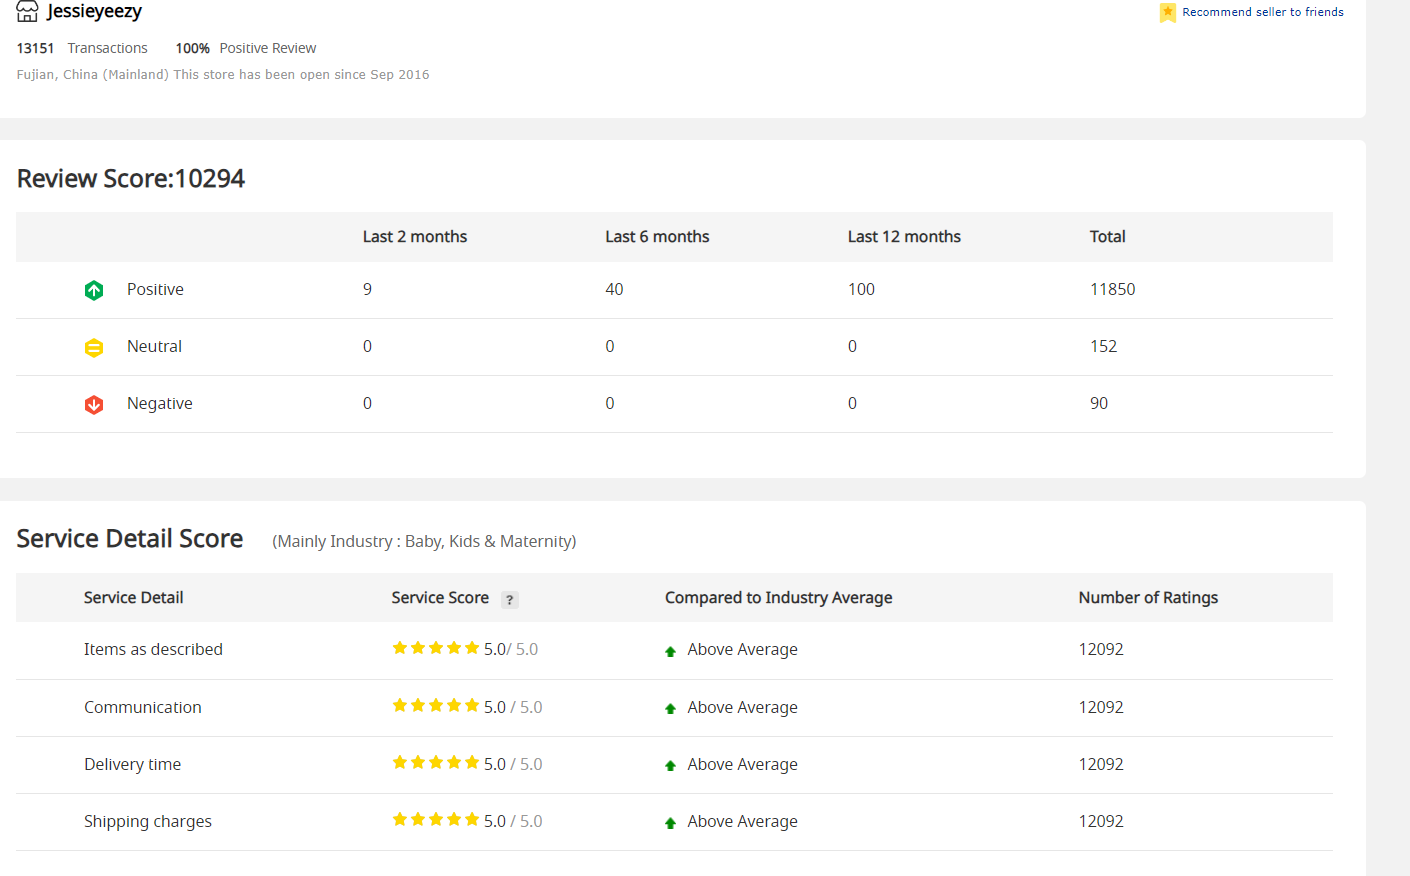
Task: Click the 12092 ratings count for Shipping charges
Action: pos(1101,821)
